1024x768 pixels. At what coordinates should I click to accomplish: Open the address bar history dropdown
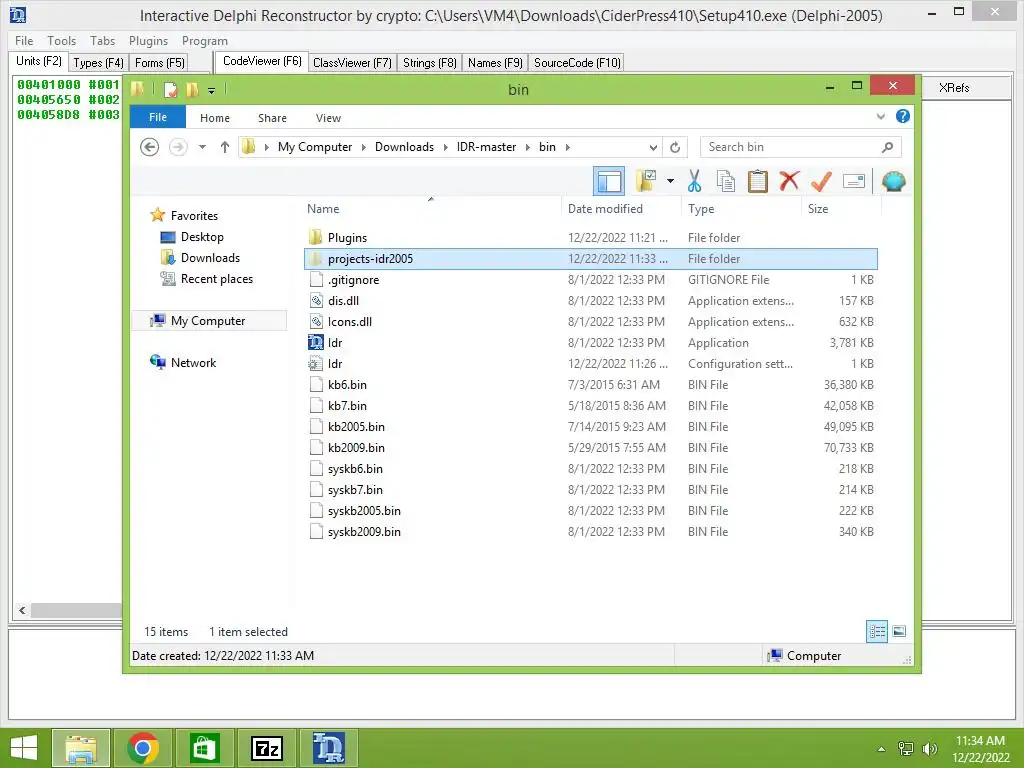(x=653, y=147)
